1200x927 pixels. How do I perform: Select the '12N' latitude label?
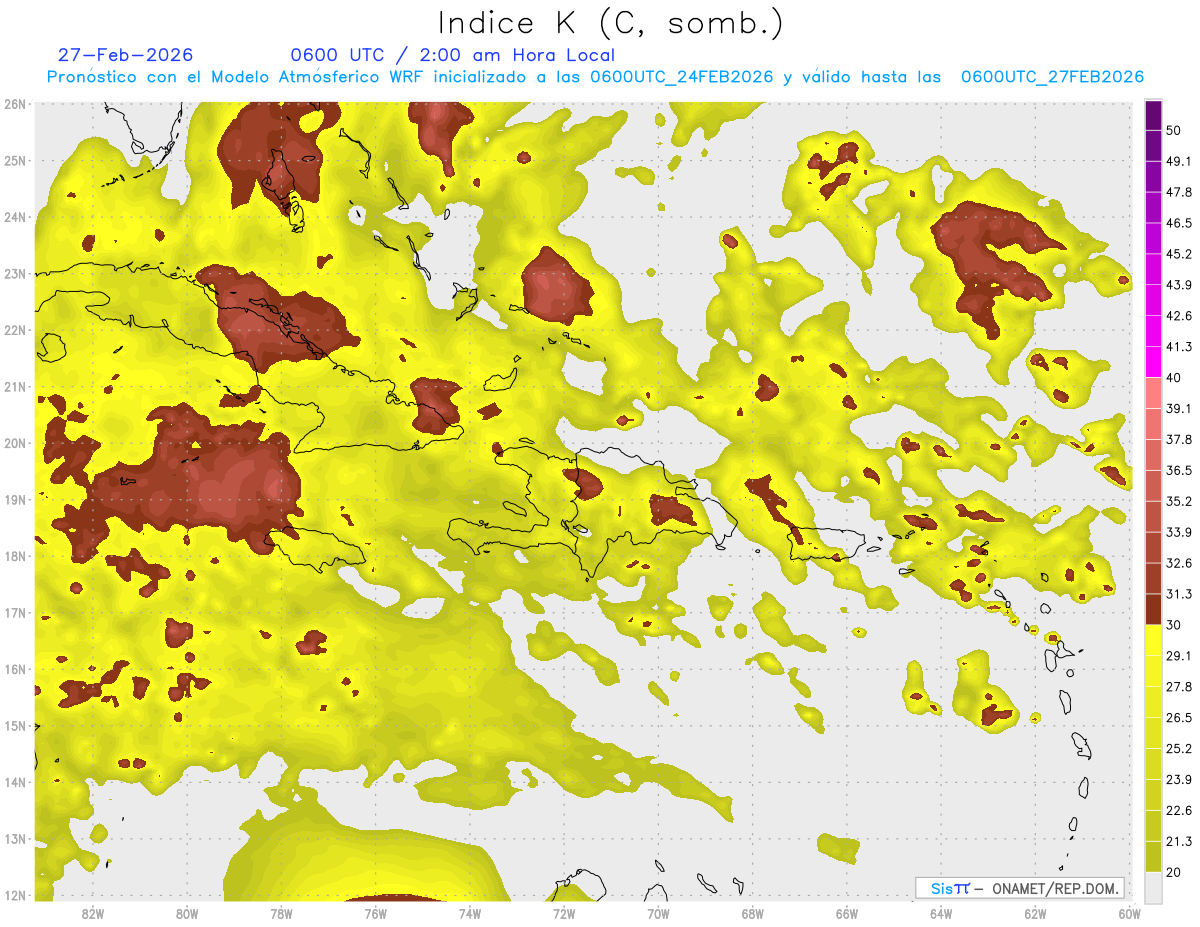15,895
